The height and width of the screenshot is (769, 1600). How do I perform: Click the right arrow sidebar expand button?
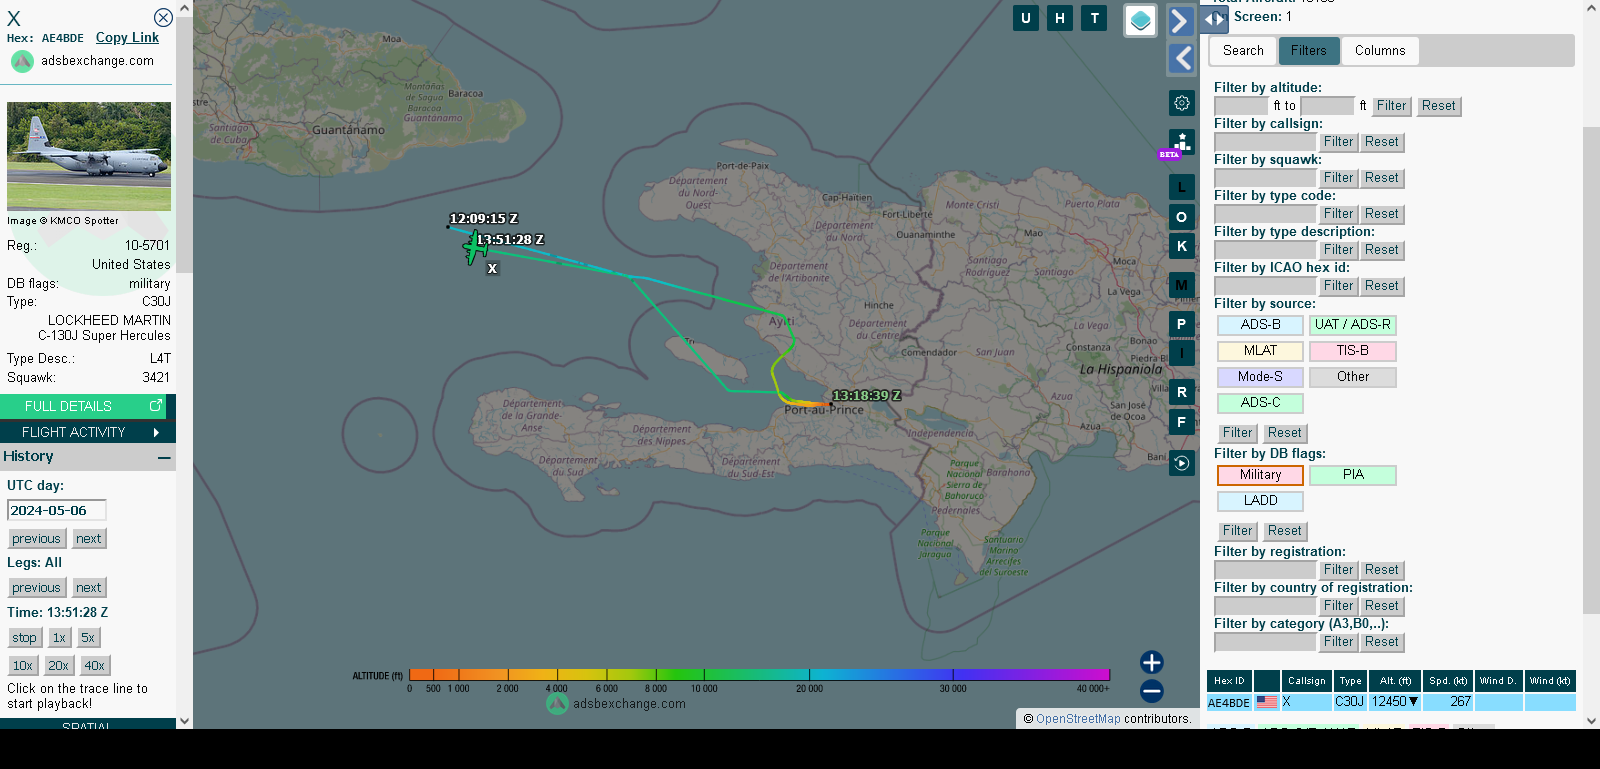coord(1181,20)
